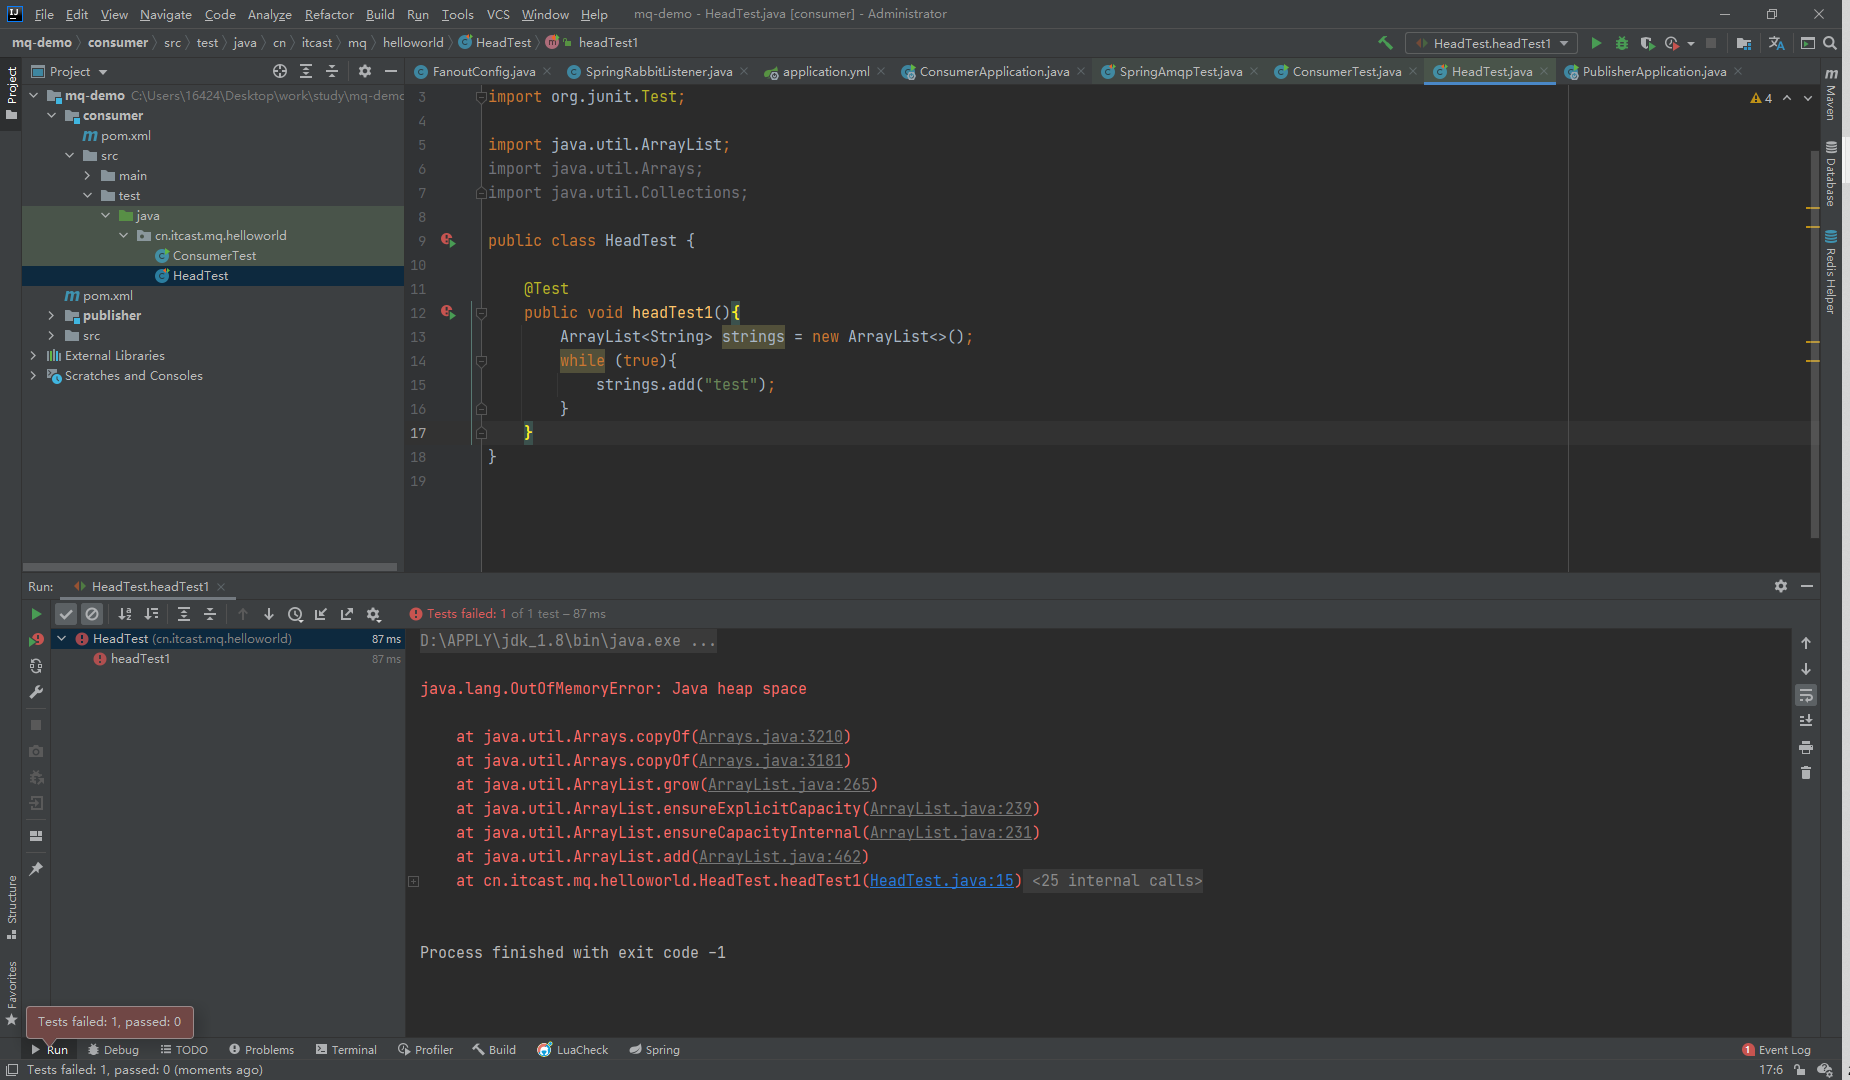Open Search Everywhere magnifier icon
The width and height of the screenshot is (1850, 1080).
pos(1830,43)
